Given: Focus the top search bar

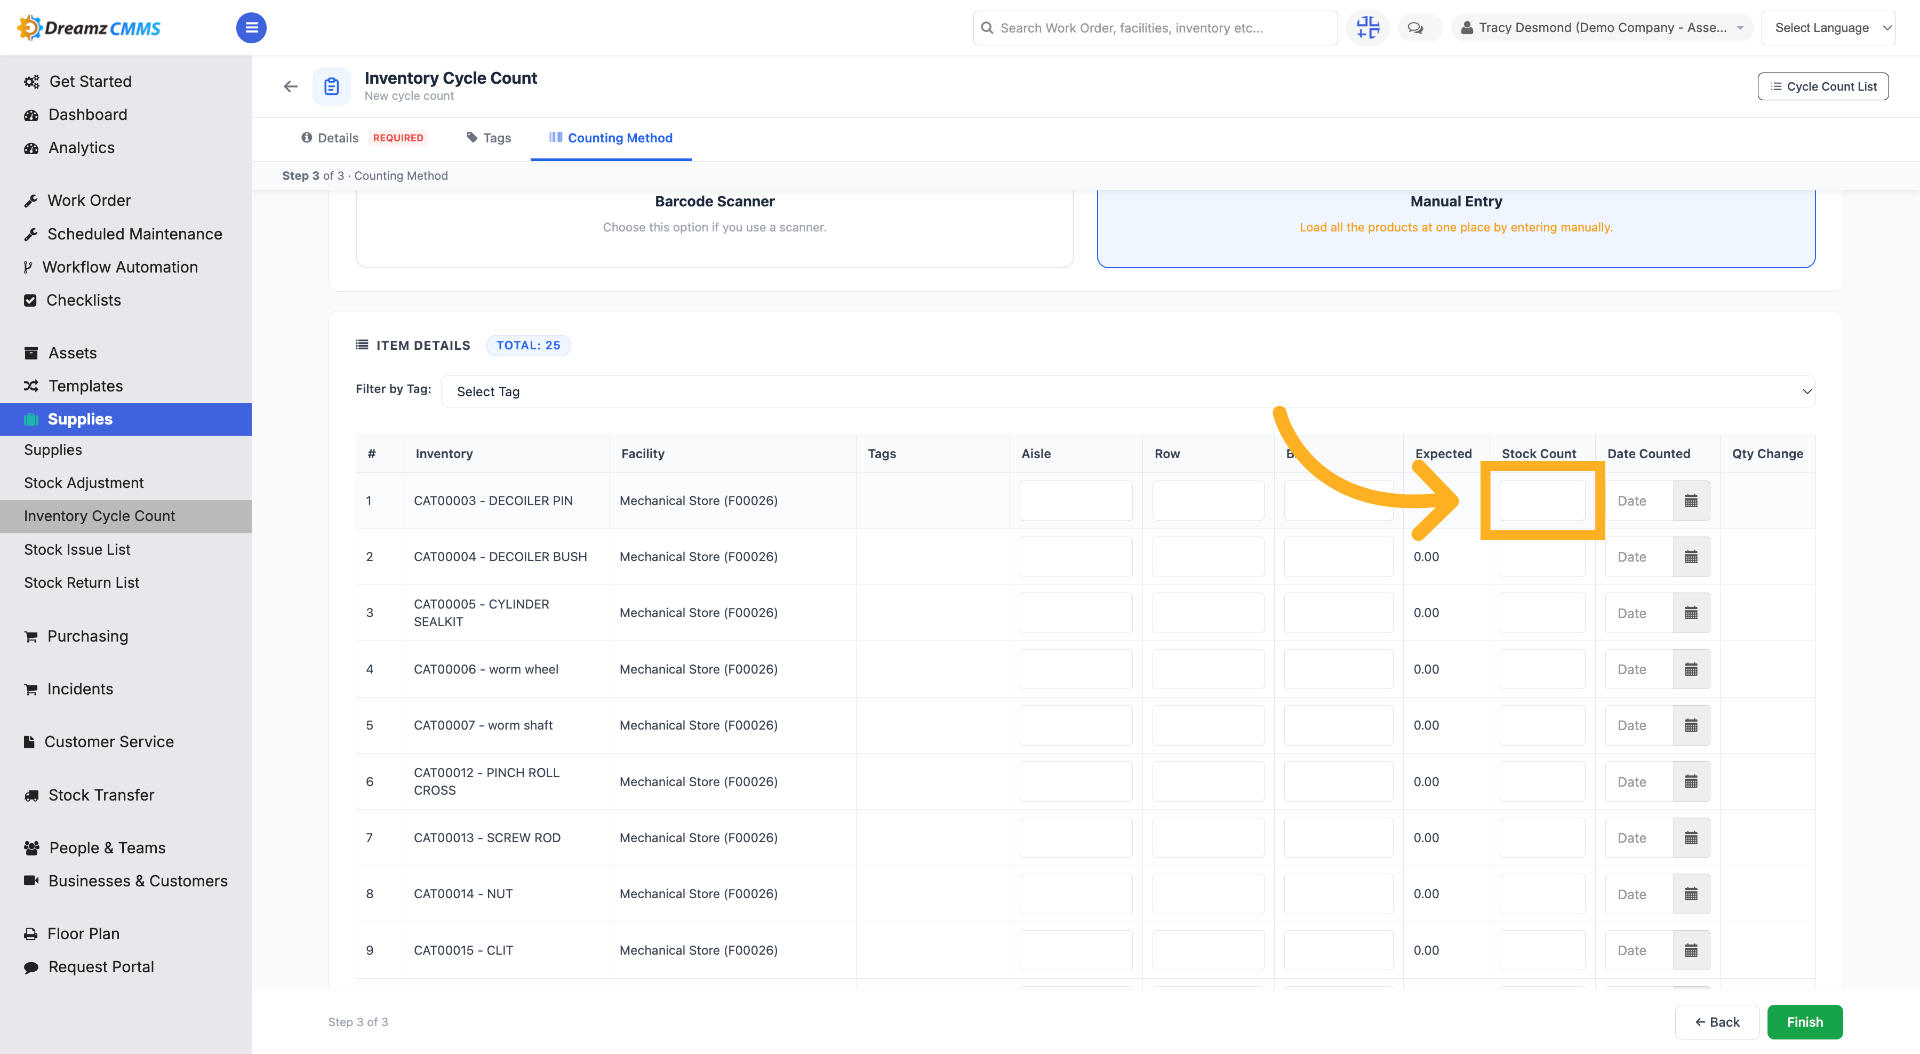Looking at the screenshot, I should coord(1155,28).
